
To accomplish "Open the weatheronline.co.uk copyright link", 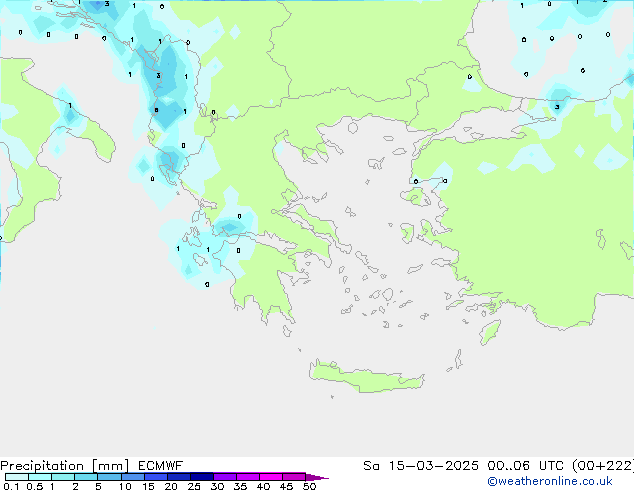I will [550, 482].
